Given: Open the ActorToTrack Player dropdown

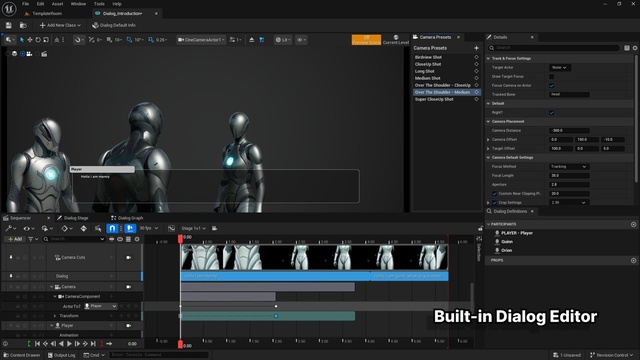Looking at the screenshot, I should (100, 306).
